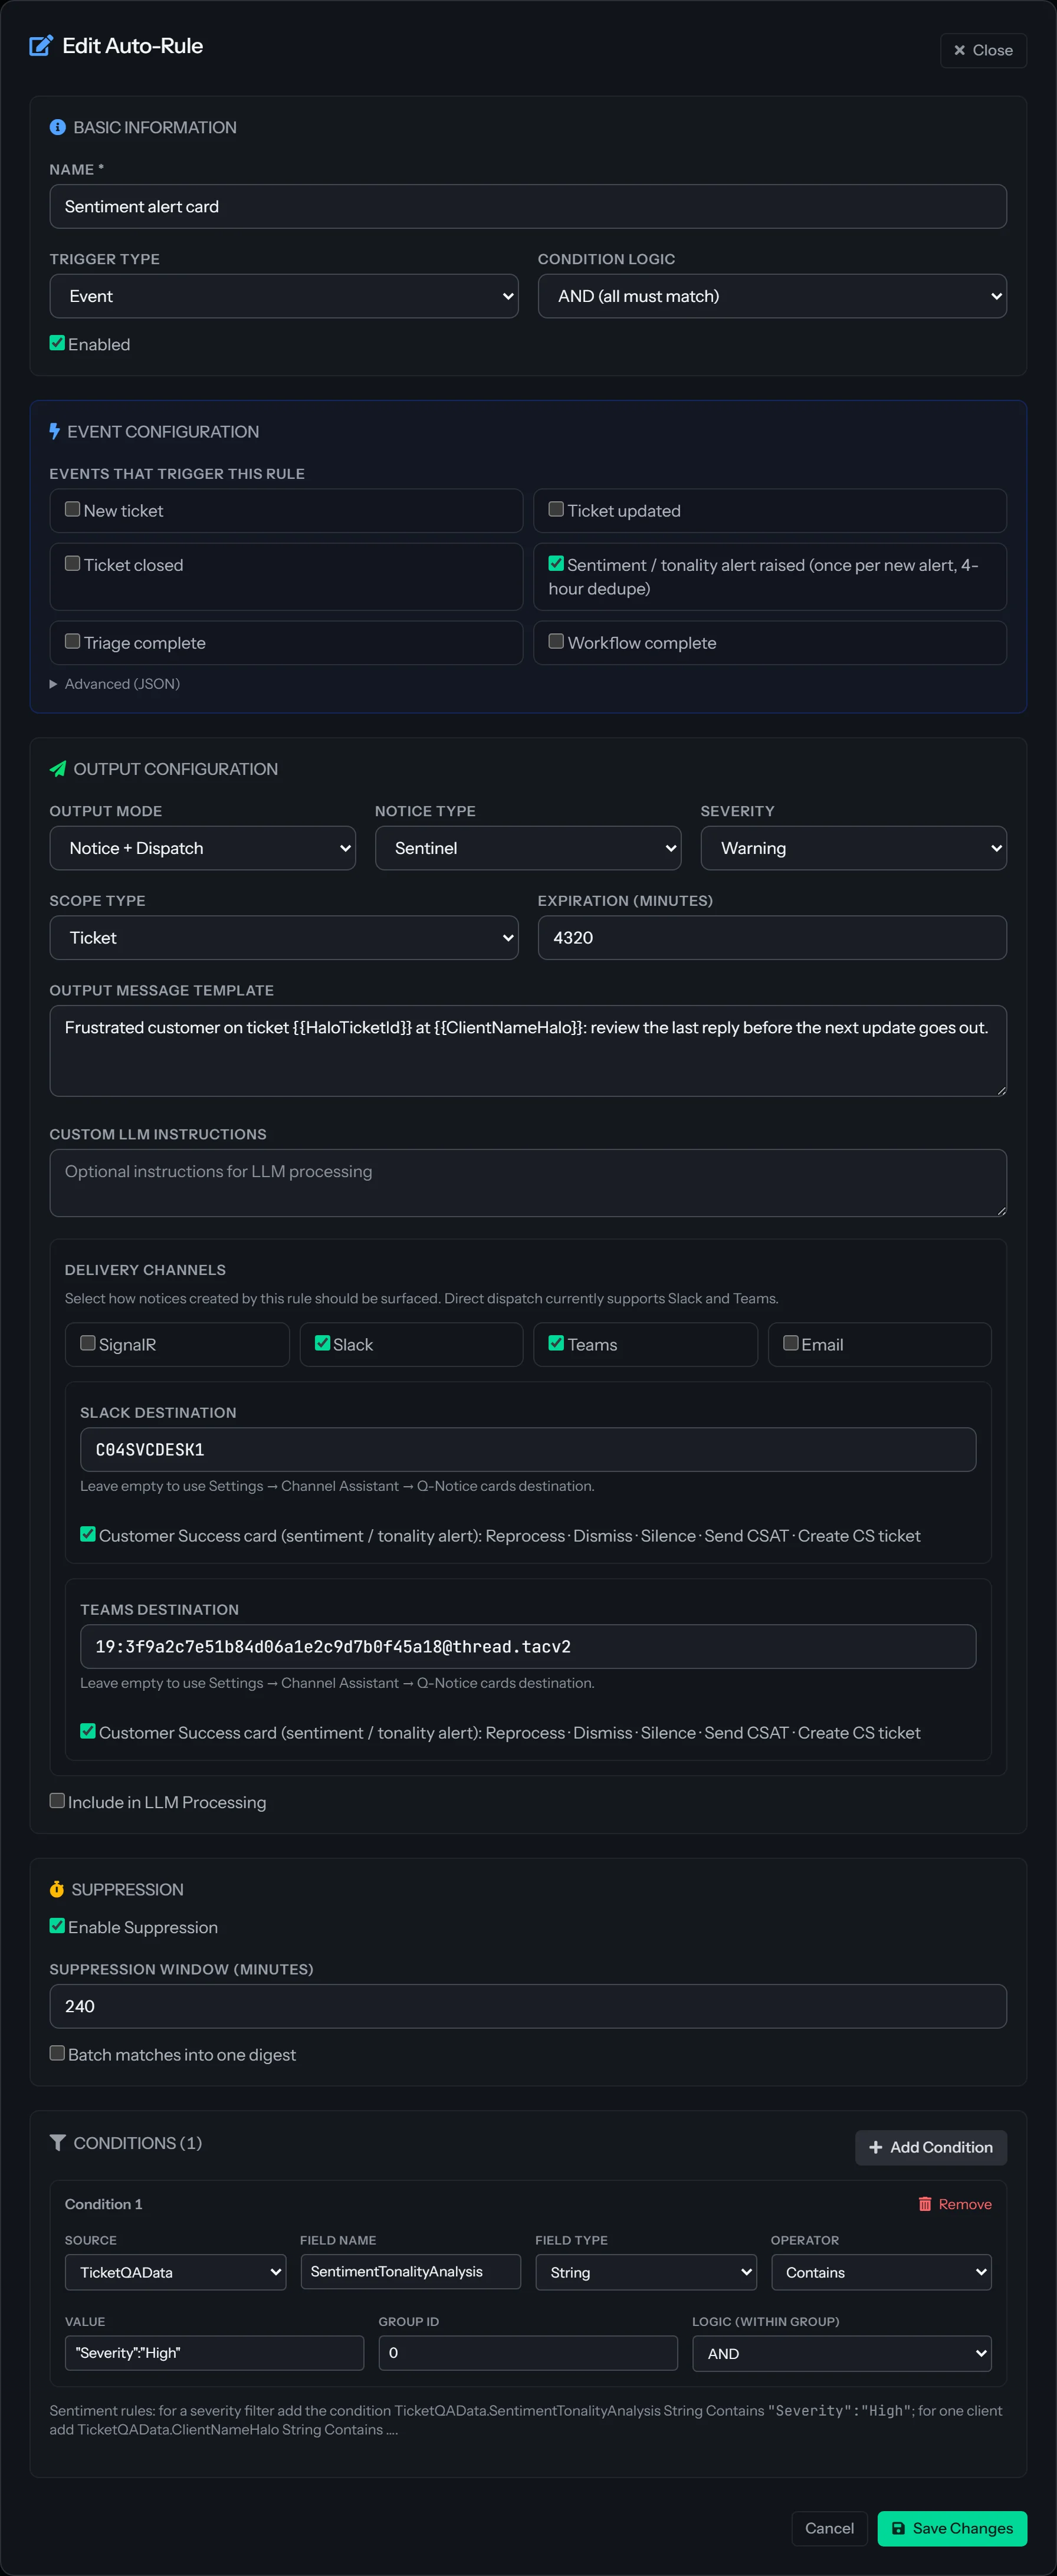Click the condition Field Name input
1057x2576 pixels.
(411, 2272)
